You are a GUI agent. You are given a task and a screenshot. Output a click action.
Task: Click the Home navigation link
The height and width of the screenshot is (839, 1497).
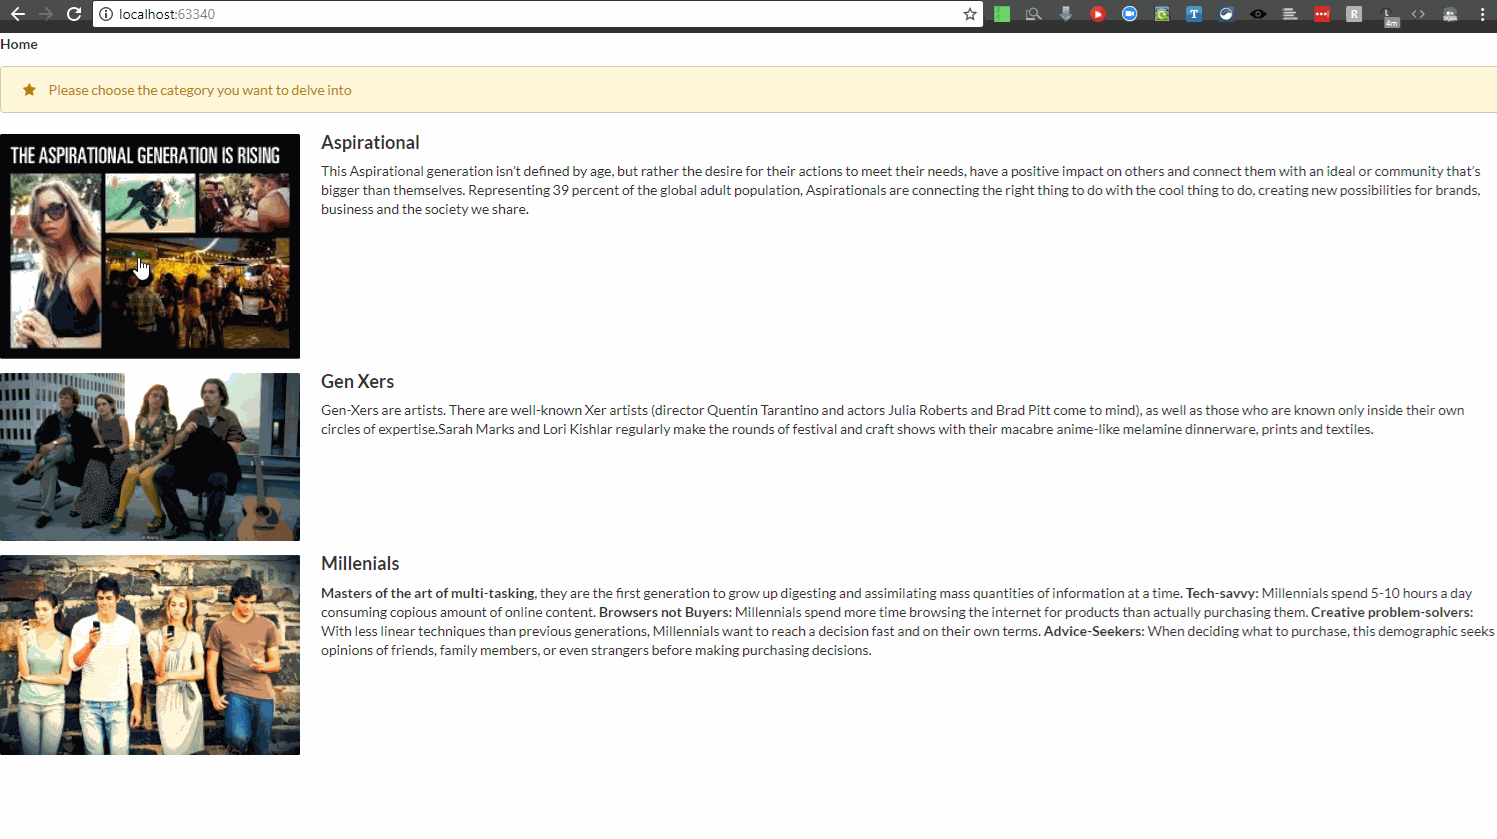point(19,44)
